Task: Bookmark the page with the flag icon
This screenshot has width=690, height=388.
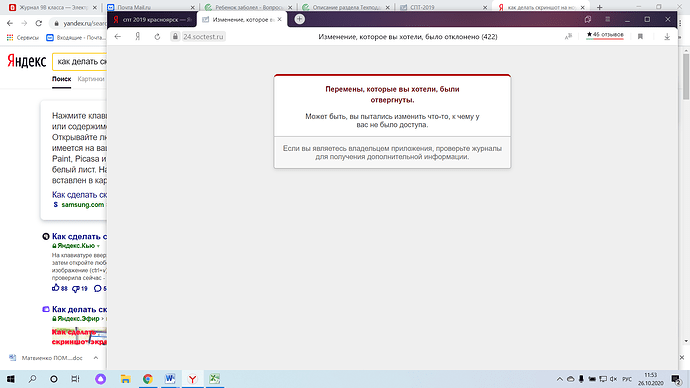Action: click(640, 37)
